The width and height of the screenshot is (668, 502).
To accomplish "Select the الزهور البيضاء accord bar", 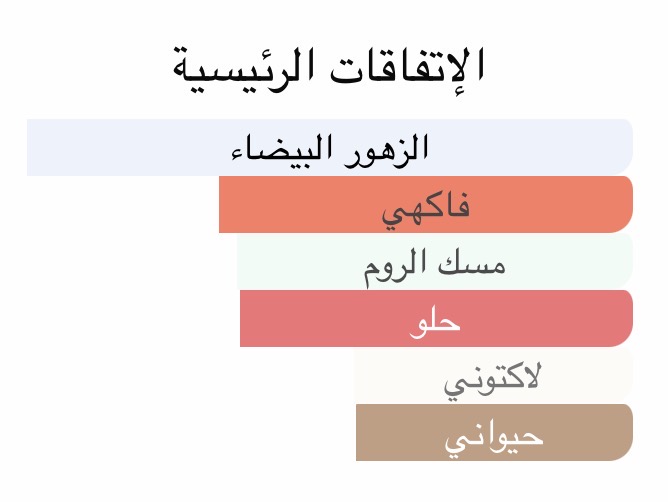I will pos(330,147).
